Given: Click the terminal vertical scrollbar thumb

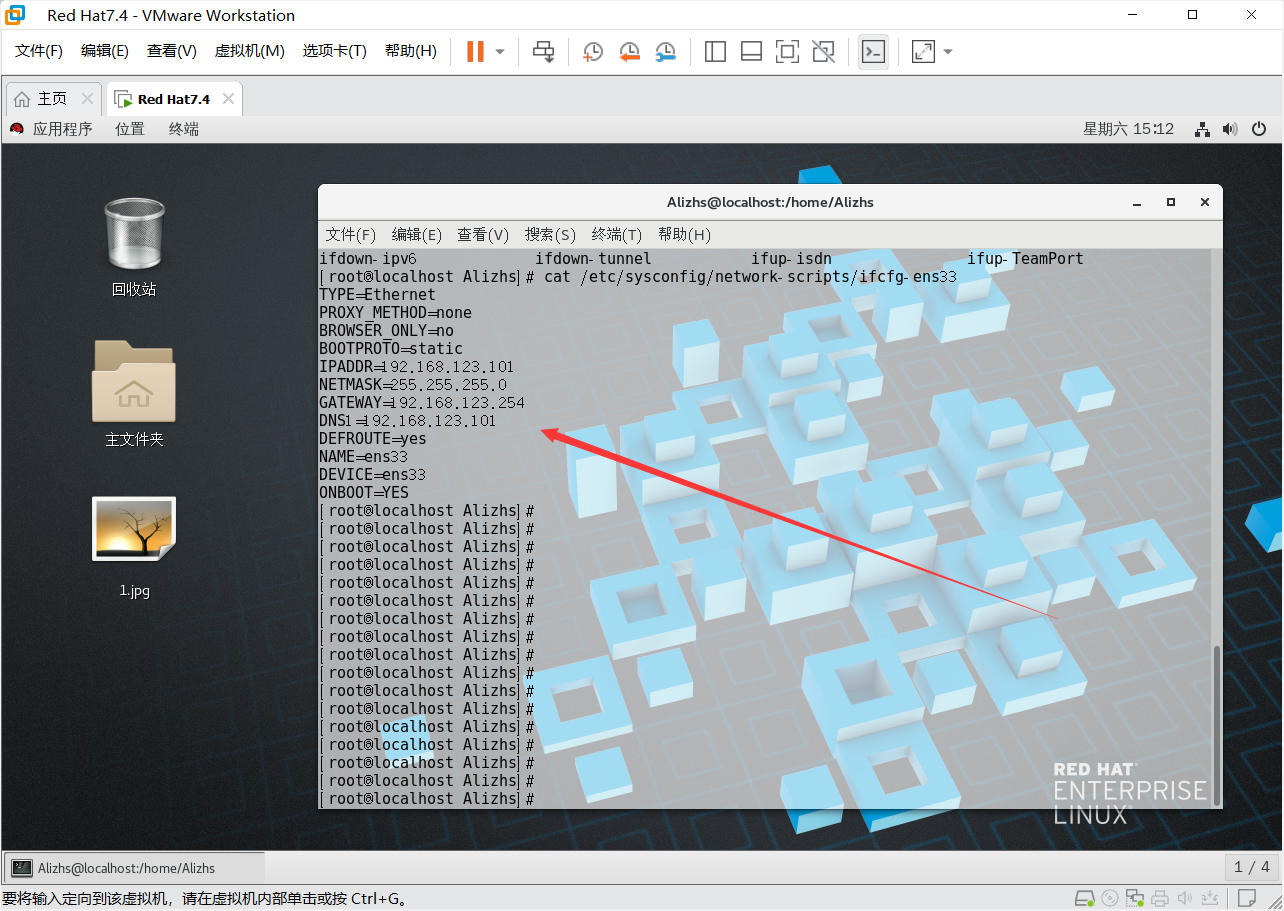Looking at the screenshot, I should coord(1216,725).
